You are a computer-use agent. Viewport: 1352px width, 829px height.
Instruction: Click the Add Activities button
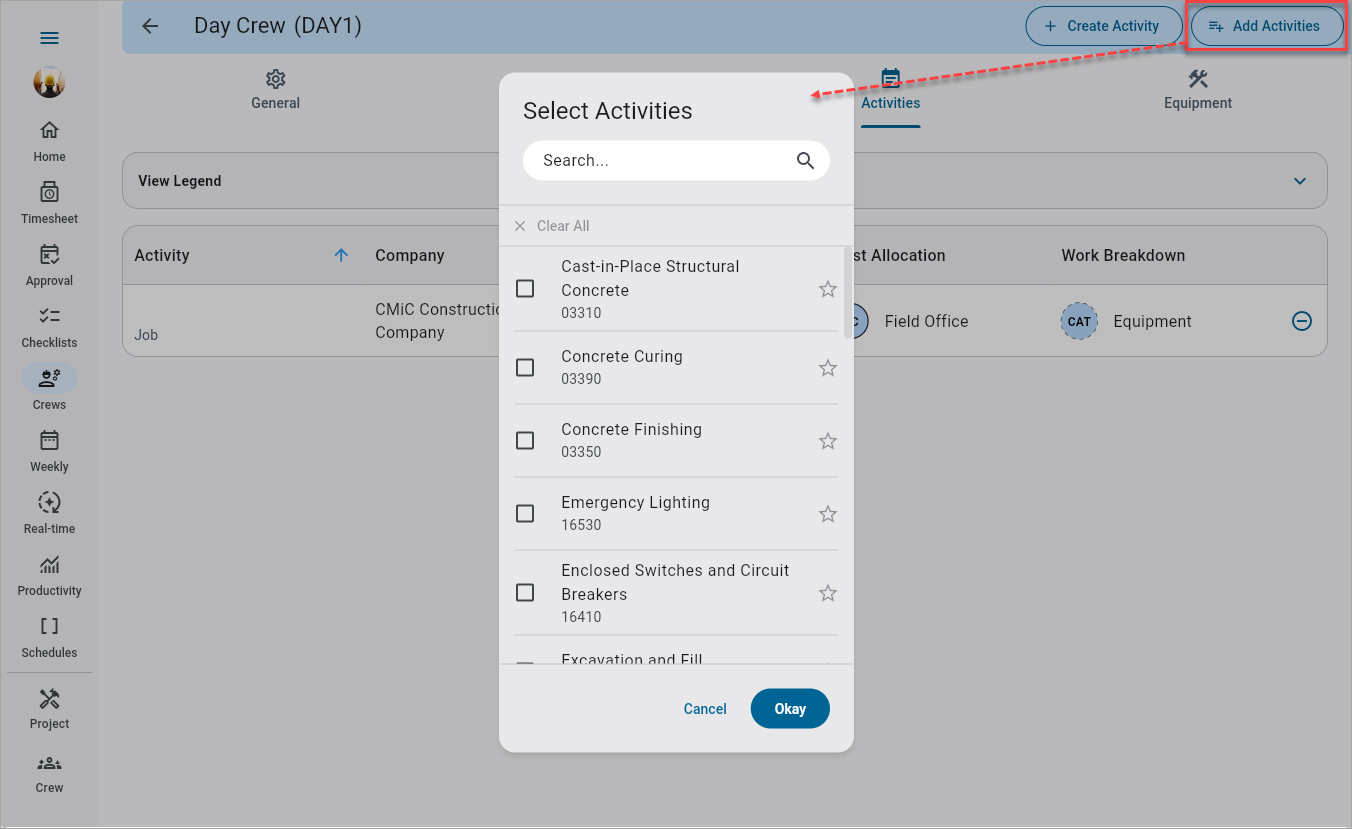pos(1265,26)
